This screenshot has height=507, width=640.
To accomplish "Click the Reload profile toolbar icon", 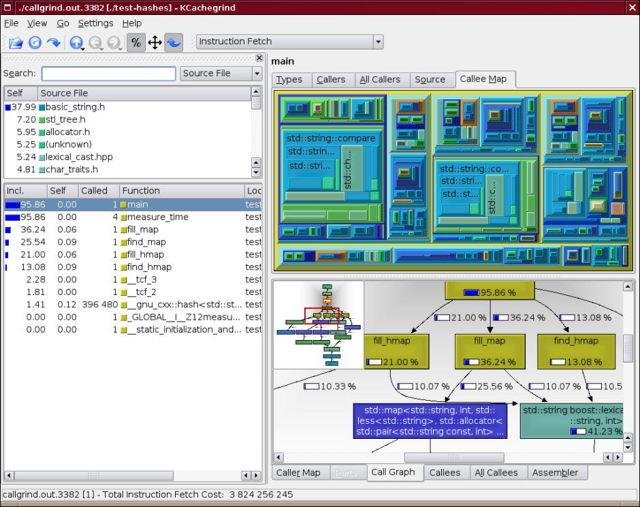I will (35, 42).
